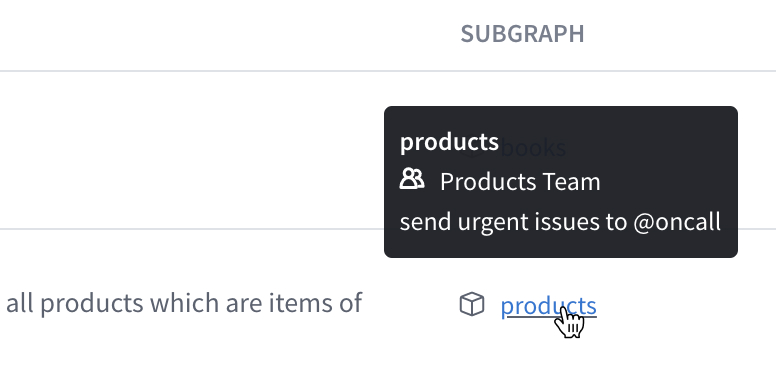Click the @oncall mention in the tooltip

click(x=677, y=222)
